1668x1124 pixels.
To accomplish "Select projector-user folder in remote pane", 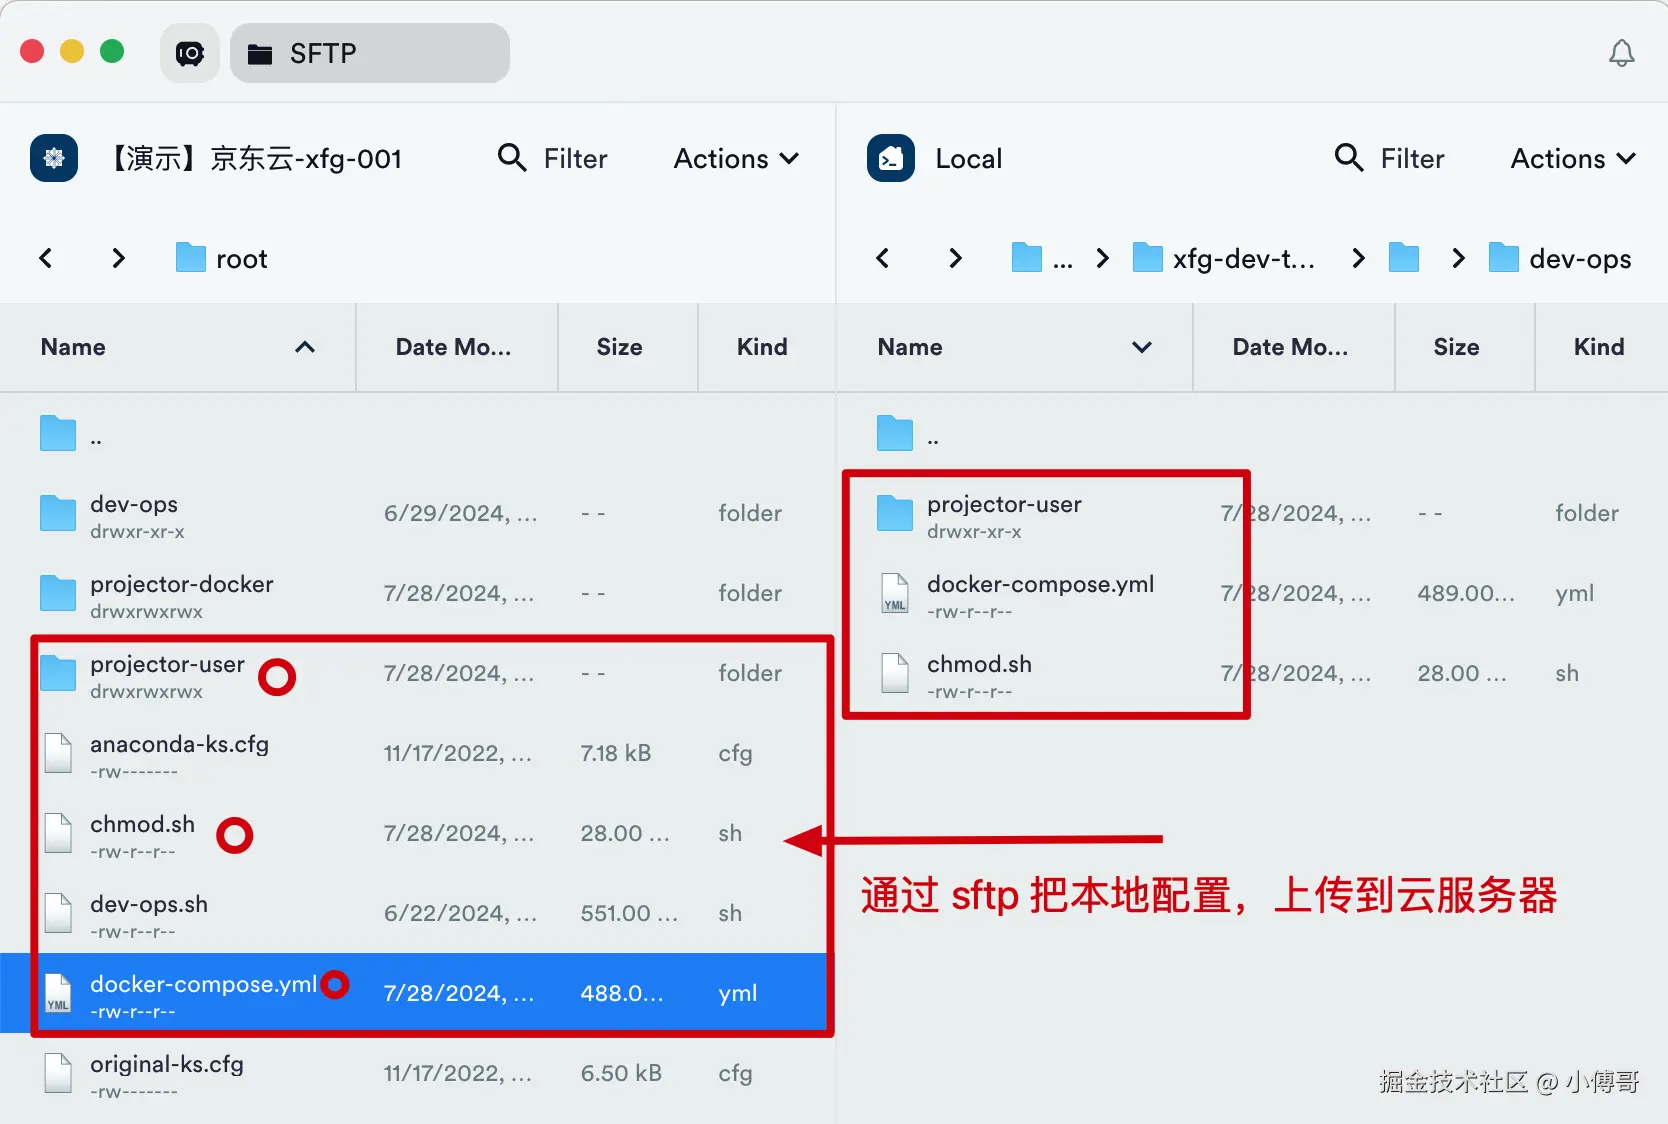I will point(417,673).
